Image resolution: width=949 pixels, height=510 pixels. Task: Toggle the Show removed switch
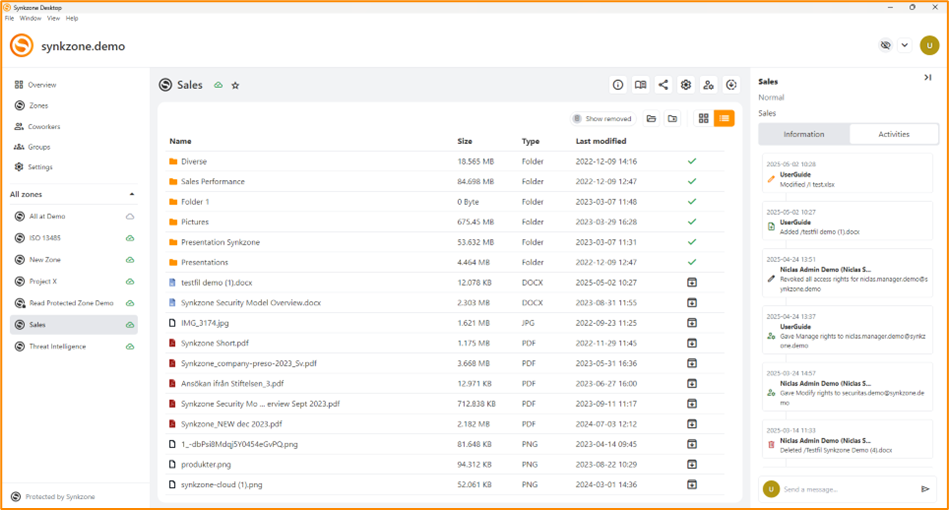[578, 119]
